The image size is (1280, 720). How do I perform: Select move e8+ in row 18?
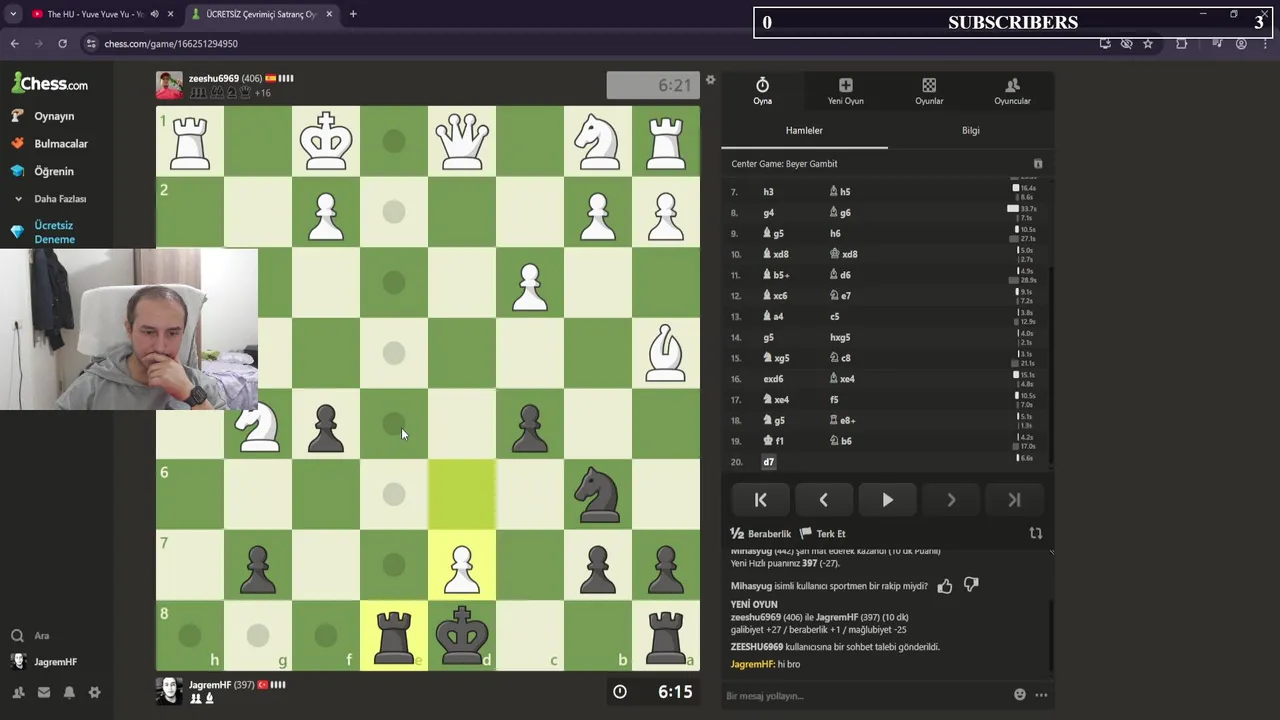[x=842, y=420]
